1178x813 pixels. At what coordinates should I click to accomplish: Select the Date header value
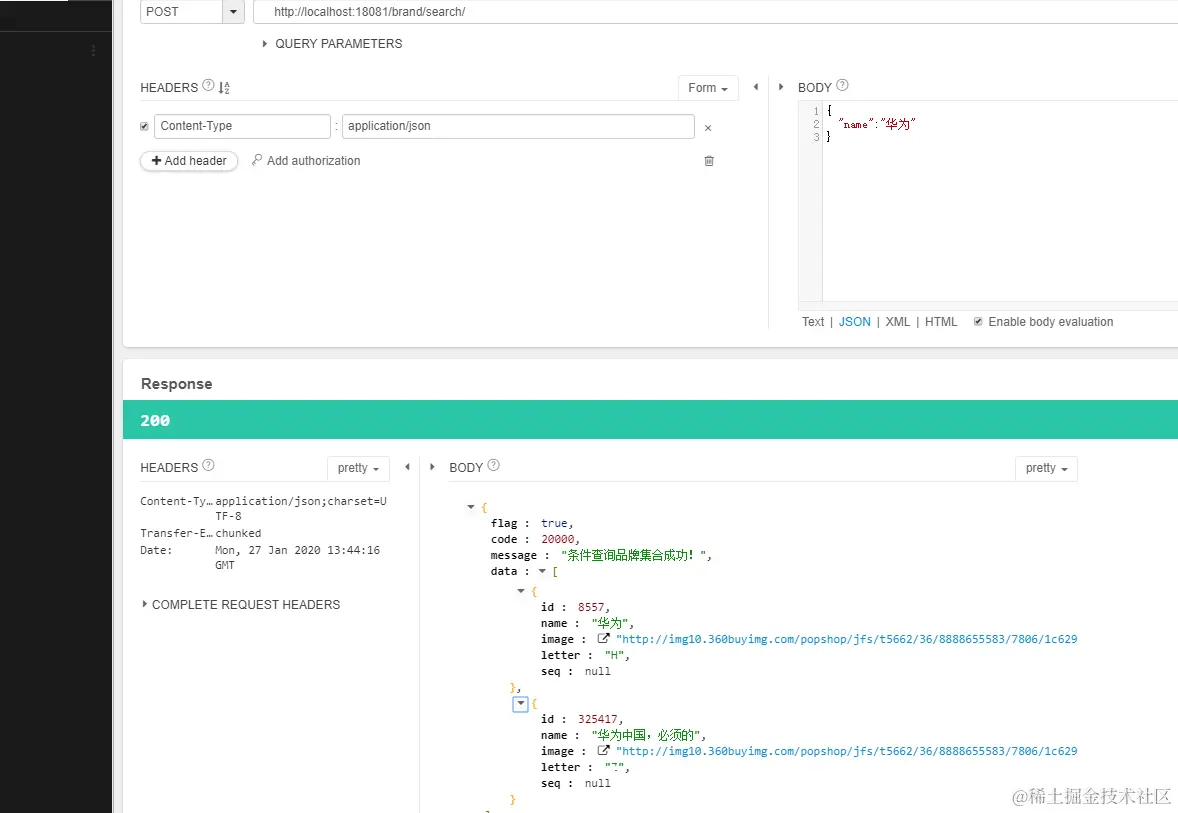click(x=298, y=558)
